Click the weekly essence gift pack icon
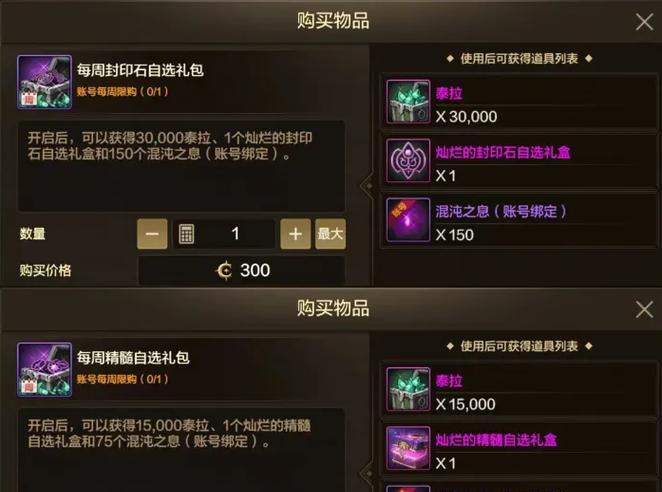Screen dimensions: 662x492 point(44,370)
